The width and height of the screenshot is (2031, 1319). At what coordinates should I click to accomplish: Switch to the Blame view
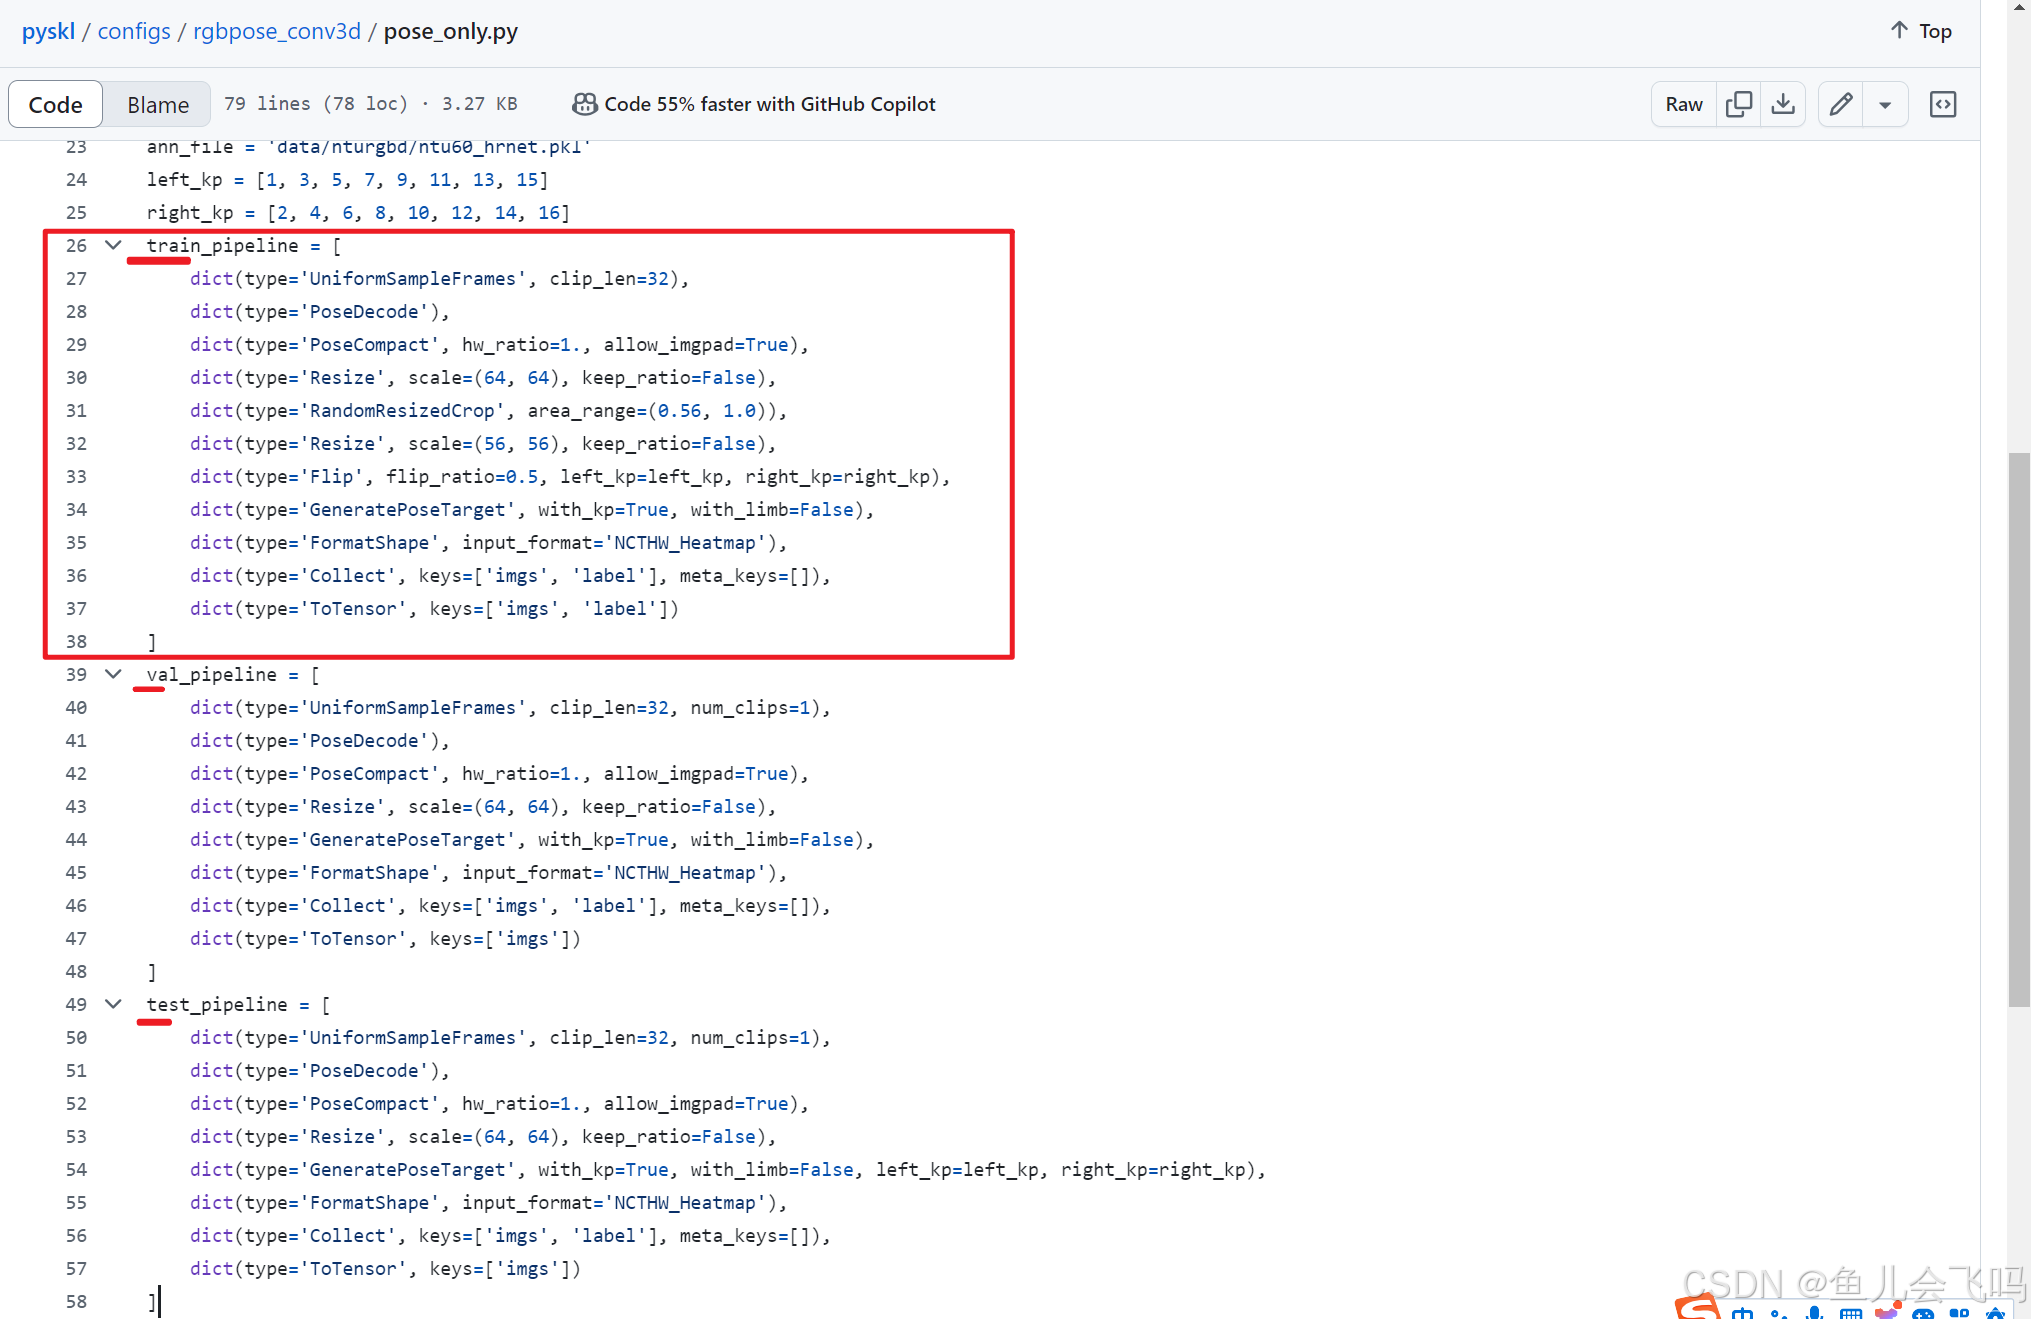click(x=157, y=104)
